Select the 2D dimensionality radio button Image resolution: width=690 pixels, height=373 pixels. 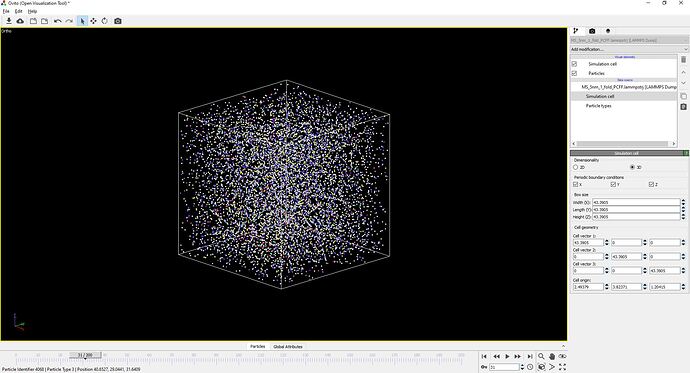pyautogui.click(x=576, y=167)
